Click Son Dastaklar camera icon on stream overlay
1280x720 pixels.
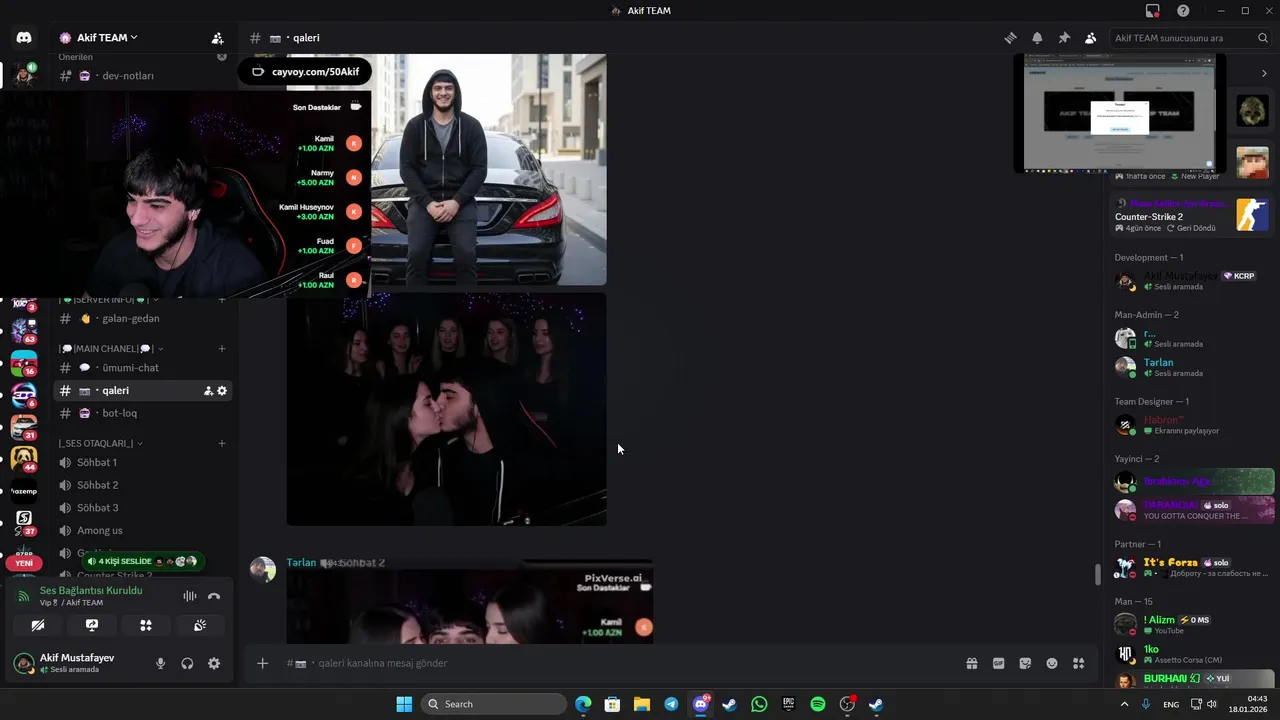[x=355, y=106]
